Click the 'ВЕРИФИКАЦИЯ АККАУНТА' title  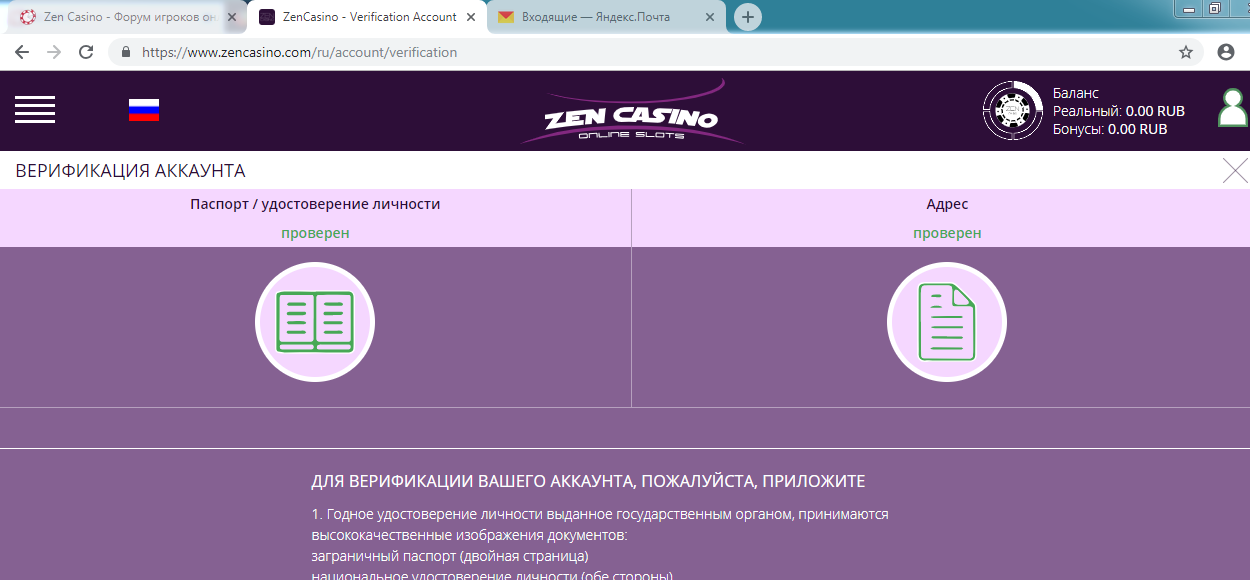130,171
